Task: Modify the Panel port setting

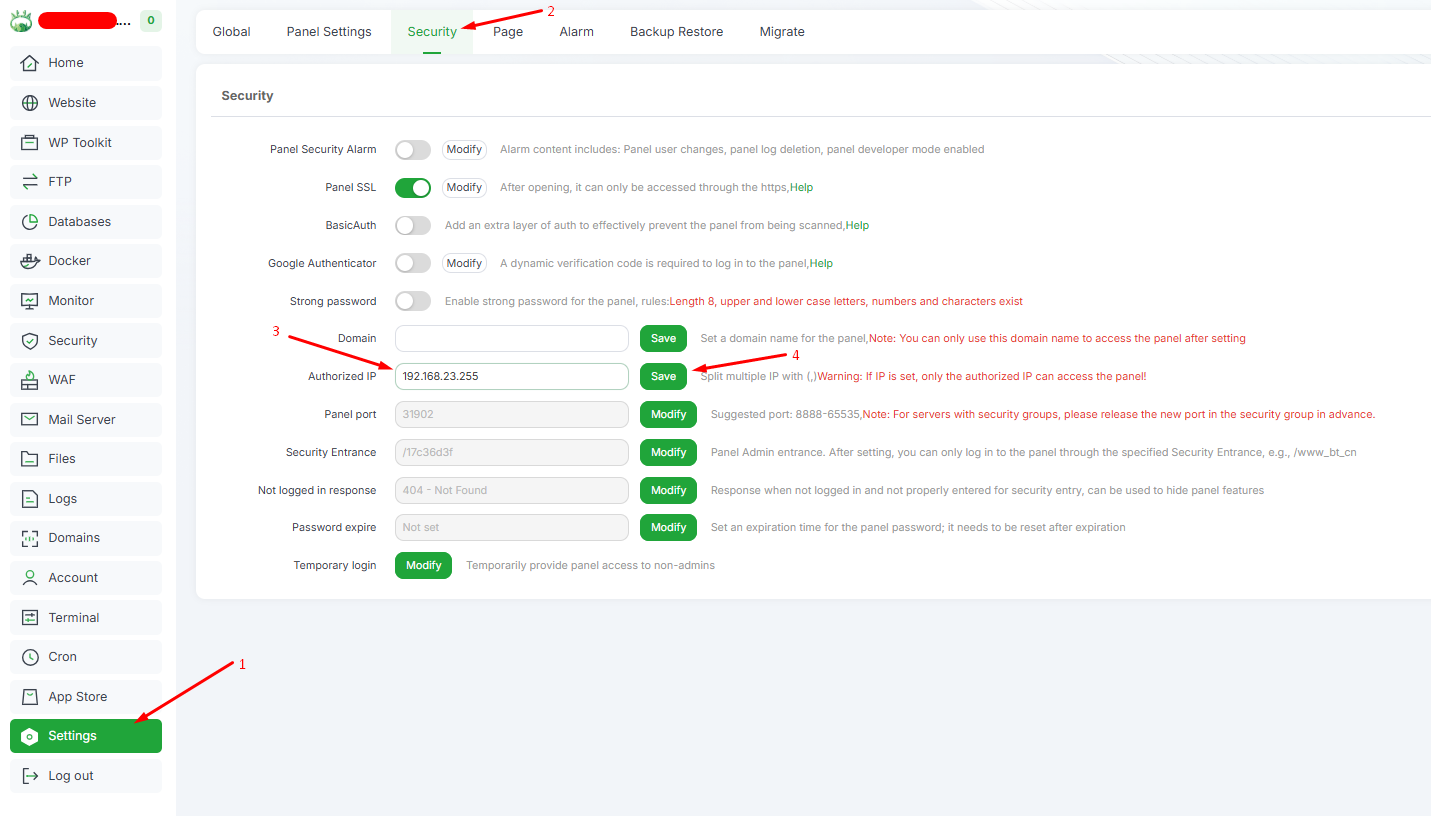Action: (x=668, y=415)
